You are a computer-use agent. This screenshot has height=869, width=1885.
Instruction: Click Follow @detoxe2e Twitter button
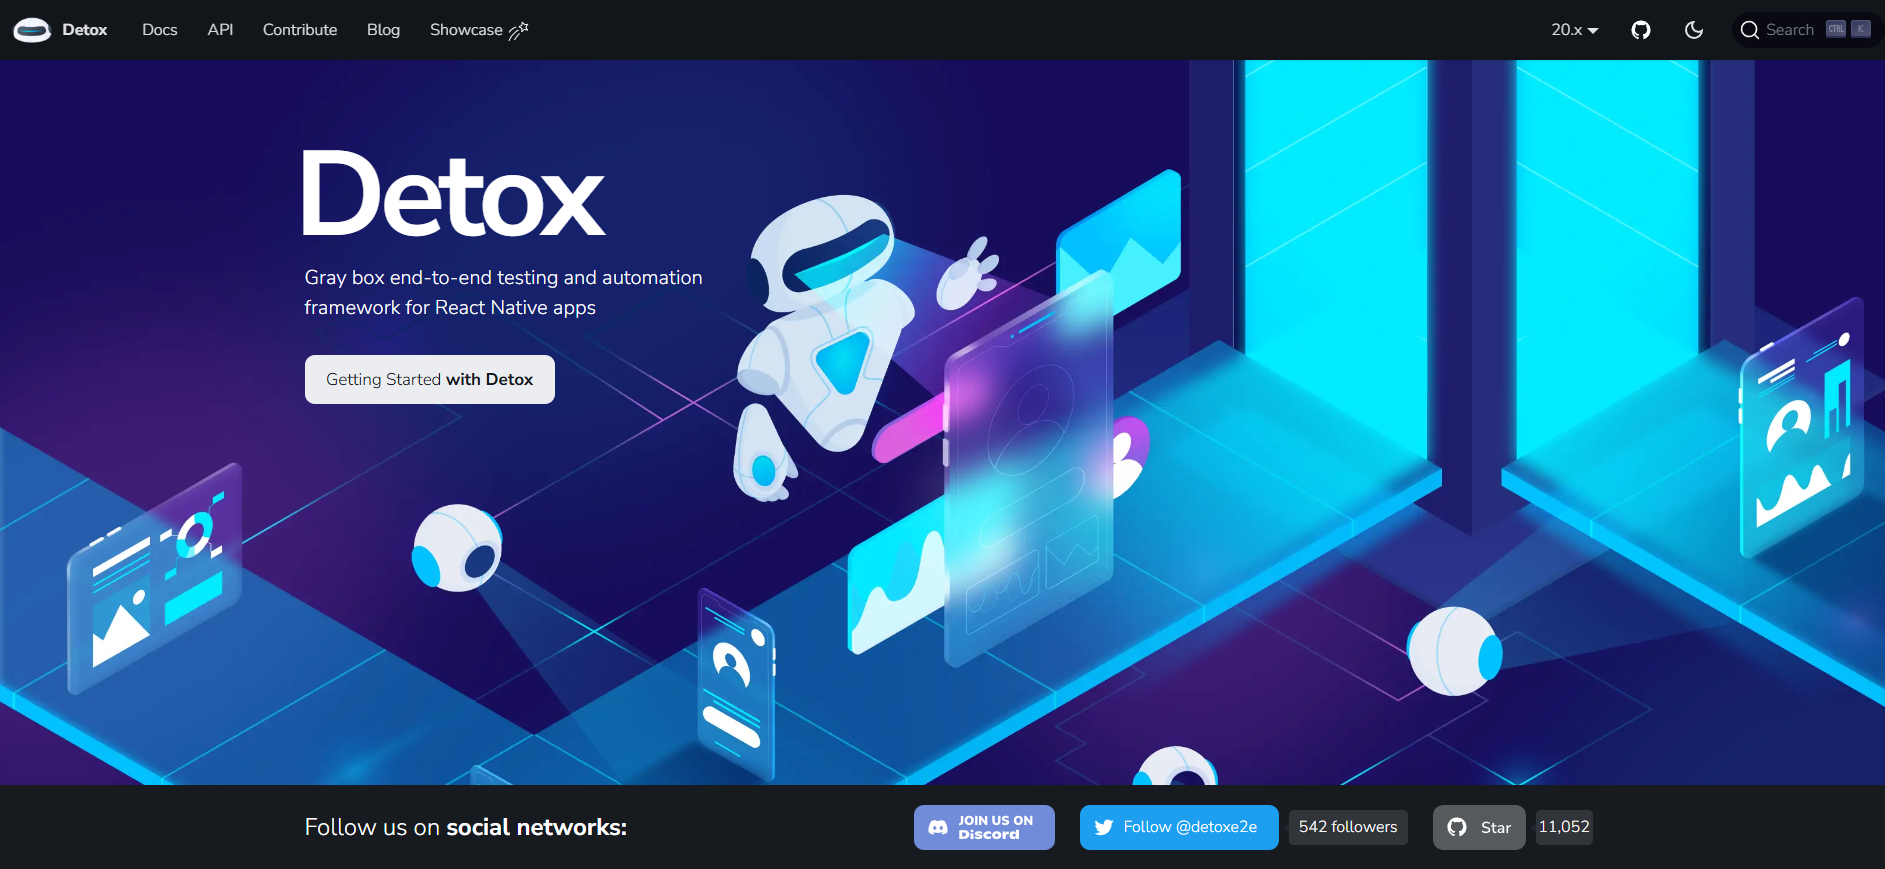pos(1179,828)
